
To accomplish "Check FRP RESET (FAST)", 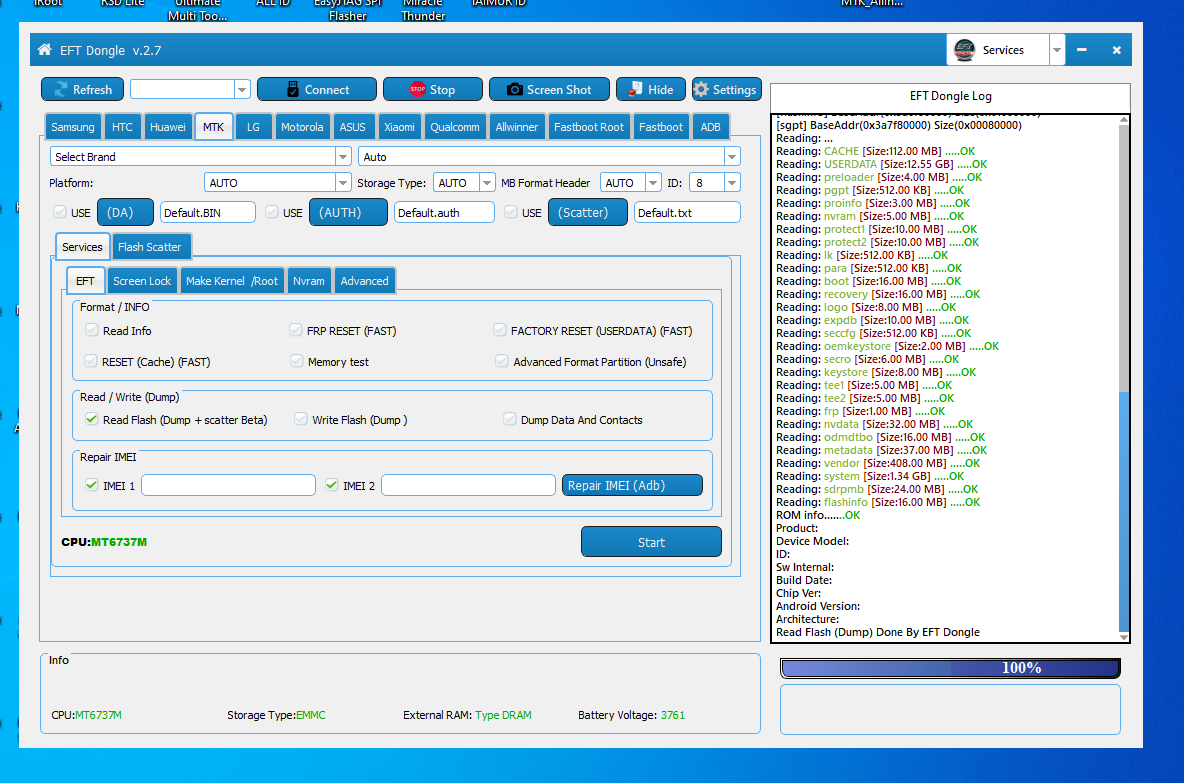I will [x=296, y=330].
